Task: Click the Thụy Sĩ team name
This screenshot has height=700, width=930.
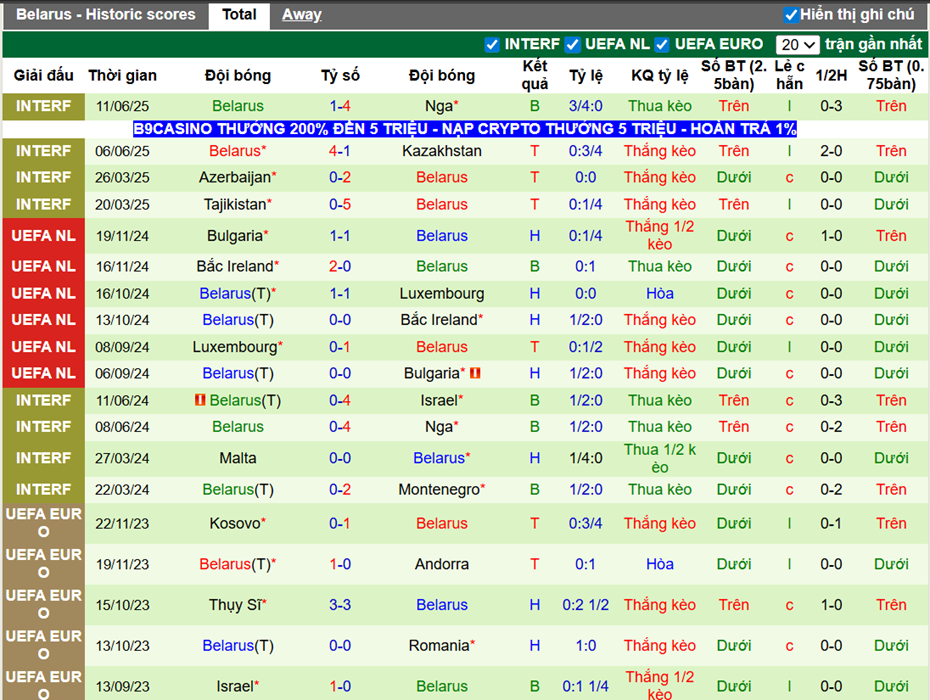Action: (x=235, y=605)
